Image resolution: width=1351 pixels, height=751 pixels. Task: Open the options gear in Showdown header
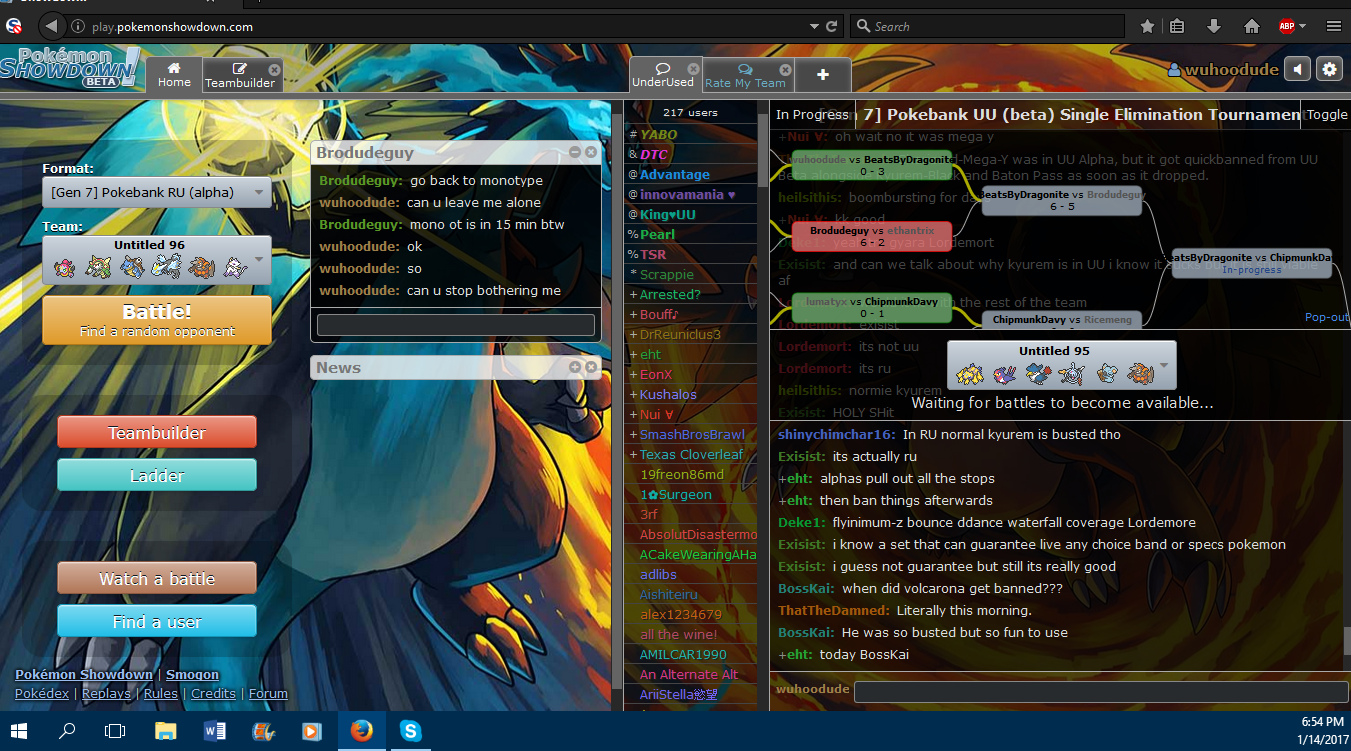1329,69
